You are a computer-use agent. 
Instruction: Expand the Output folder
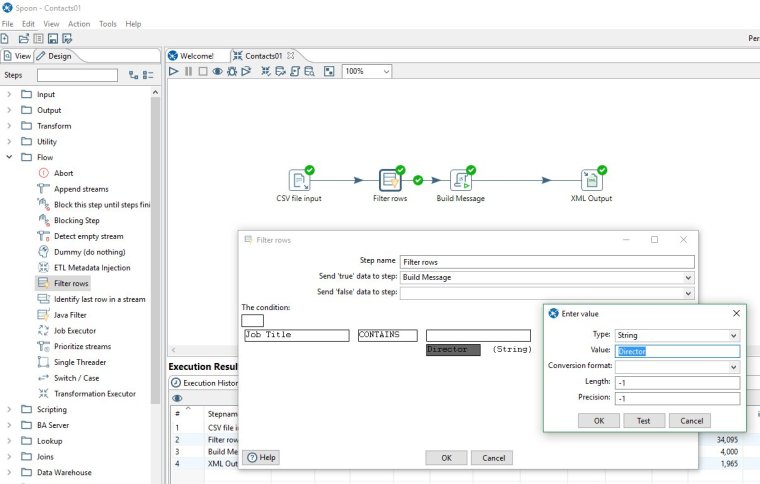(x=9, y=110)
